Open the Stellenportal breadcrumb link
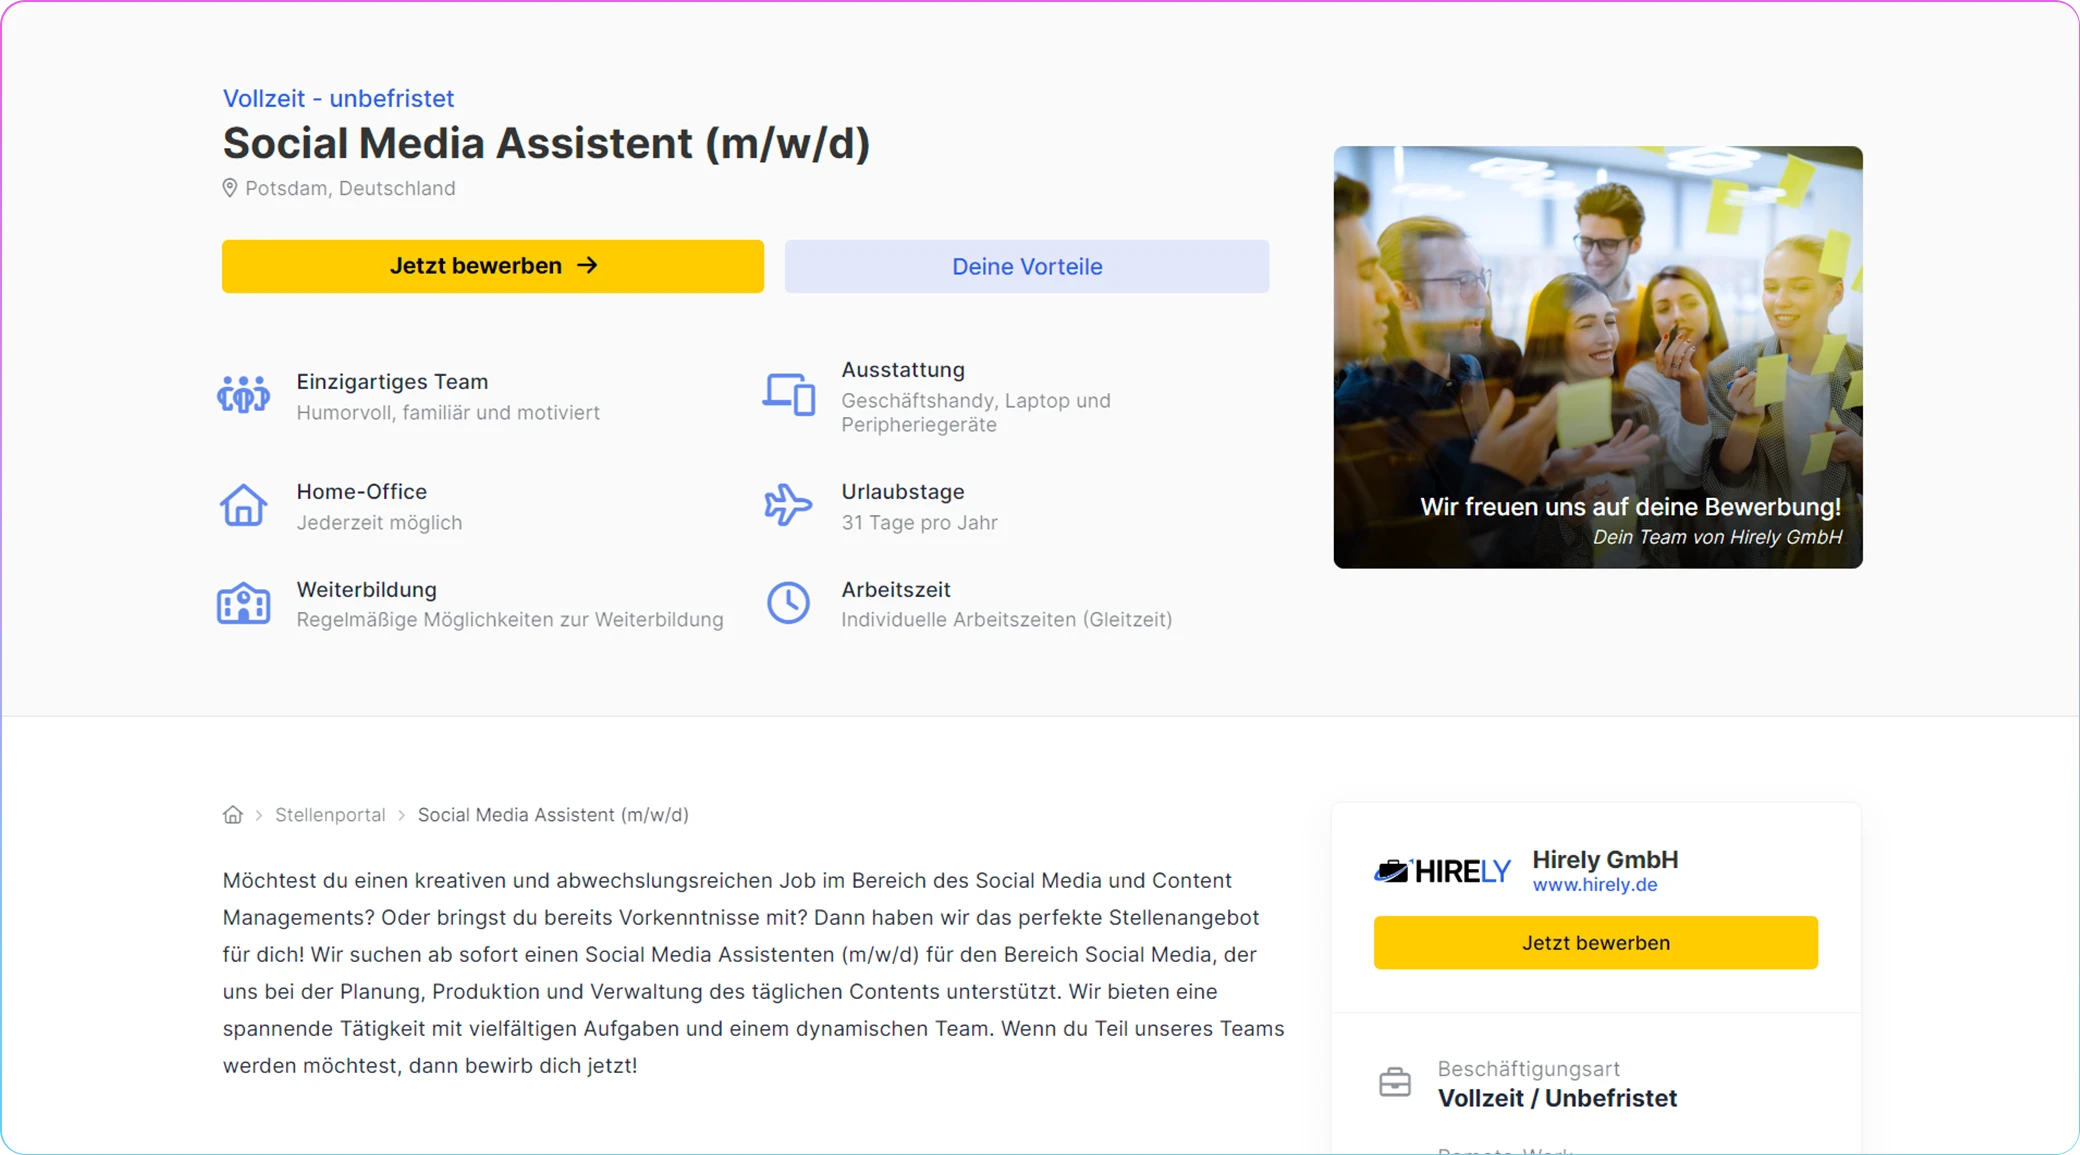This screenshot has height=1155, width=2080. [330, 814]
